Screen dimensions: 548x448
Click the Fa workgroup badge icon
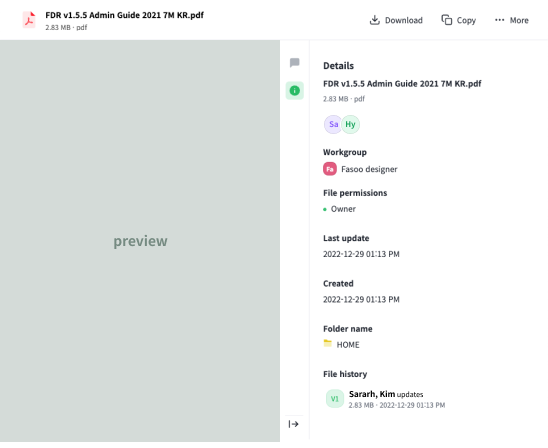(330, 169)
